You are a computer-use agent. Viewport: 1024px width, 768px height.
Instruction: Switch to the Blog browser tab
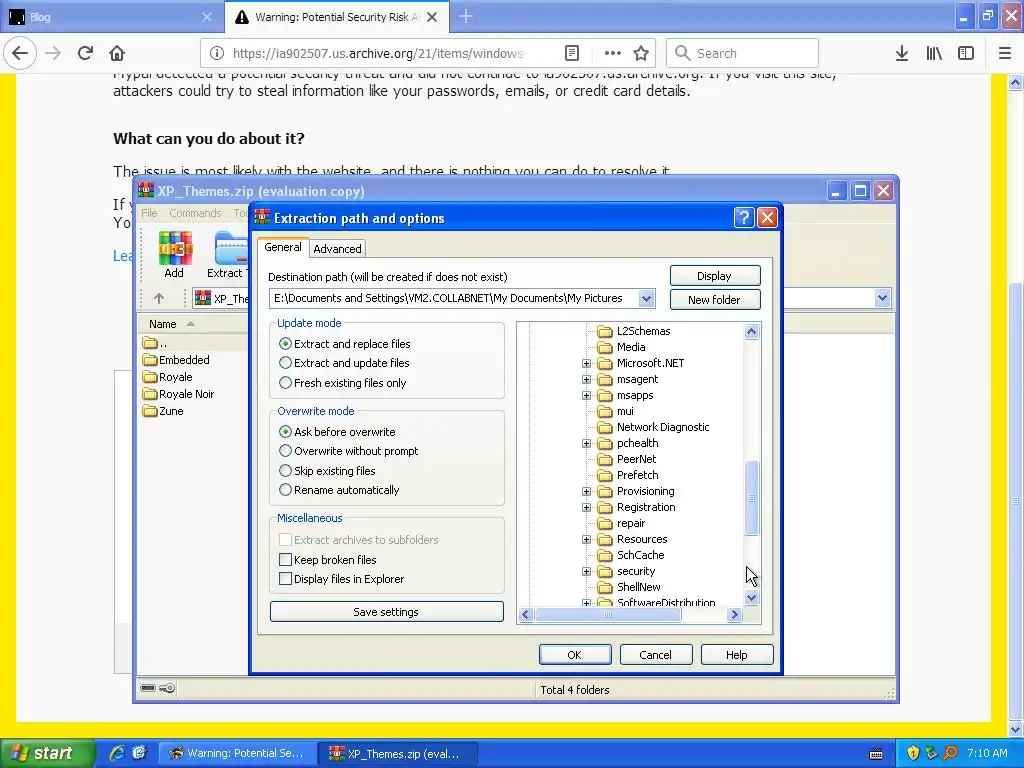tap(111, 17)
